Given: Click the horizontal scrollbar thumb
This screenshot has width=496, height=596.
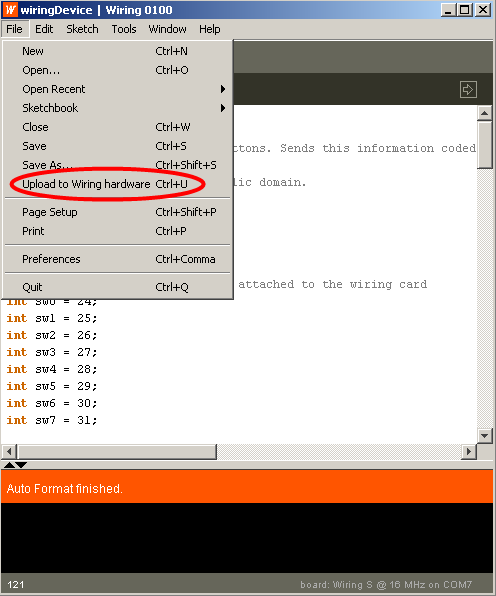Looking at the screenshot, I should click(x=116, y=452).
